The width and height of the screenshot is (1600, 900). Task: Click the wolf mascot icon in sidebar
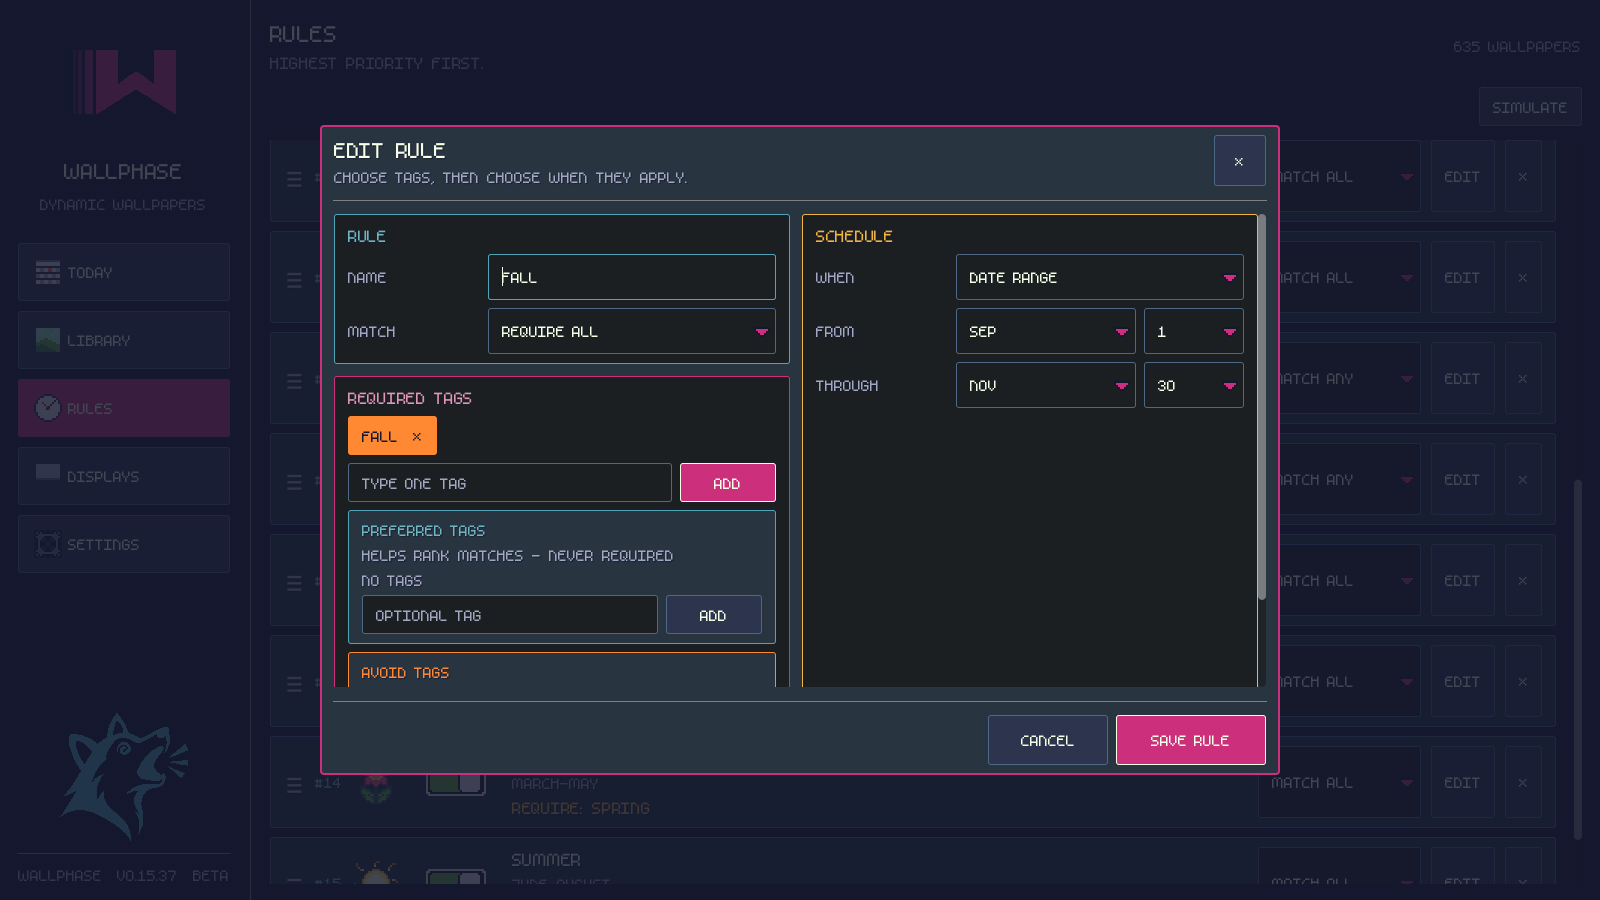[x=124, y=775]
